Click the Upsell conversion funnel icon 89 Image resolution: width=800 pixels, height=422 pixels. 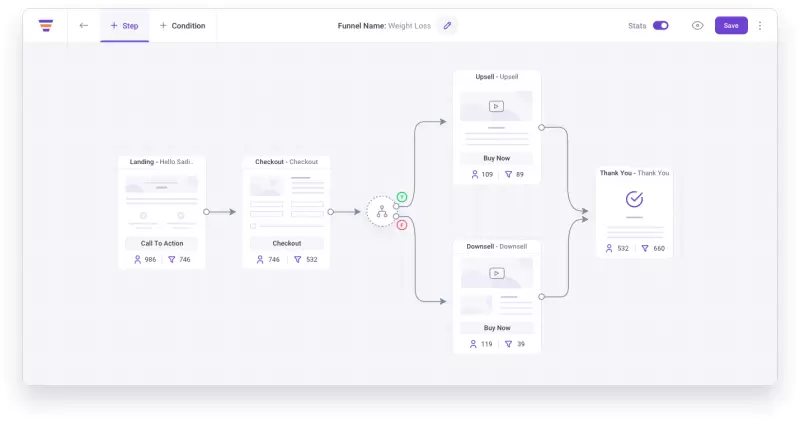[509, 174]
